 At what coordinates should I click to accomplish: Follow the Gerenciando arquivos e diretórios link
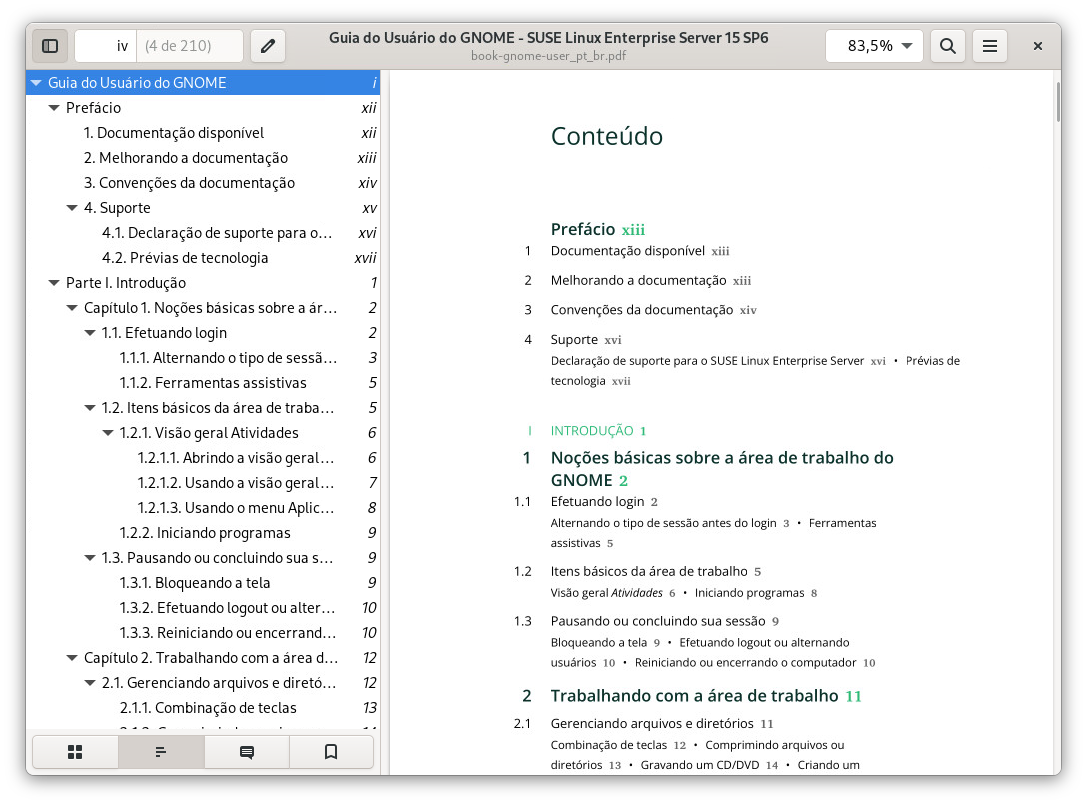(661, 724)
